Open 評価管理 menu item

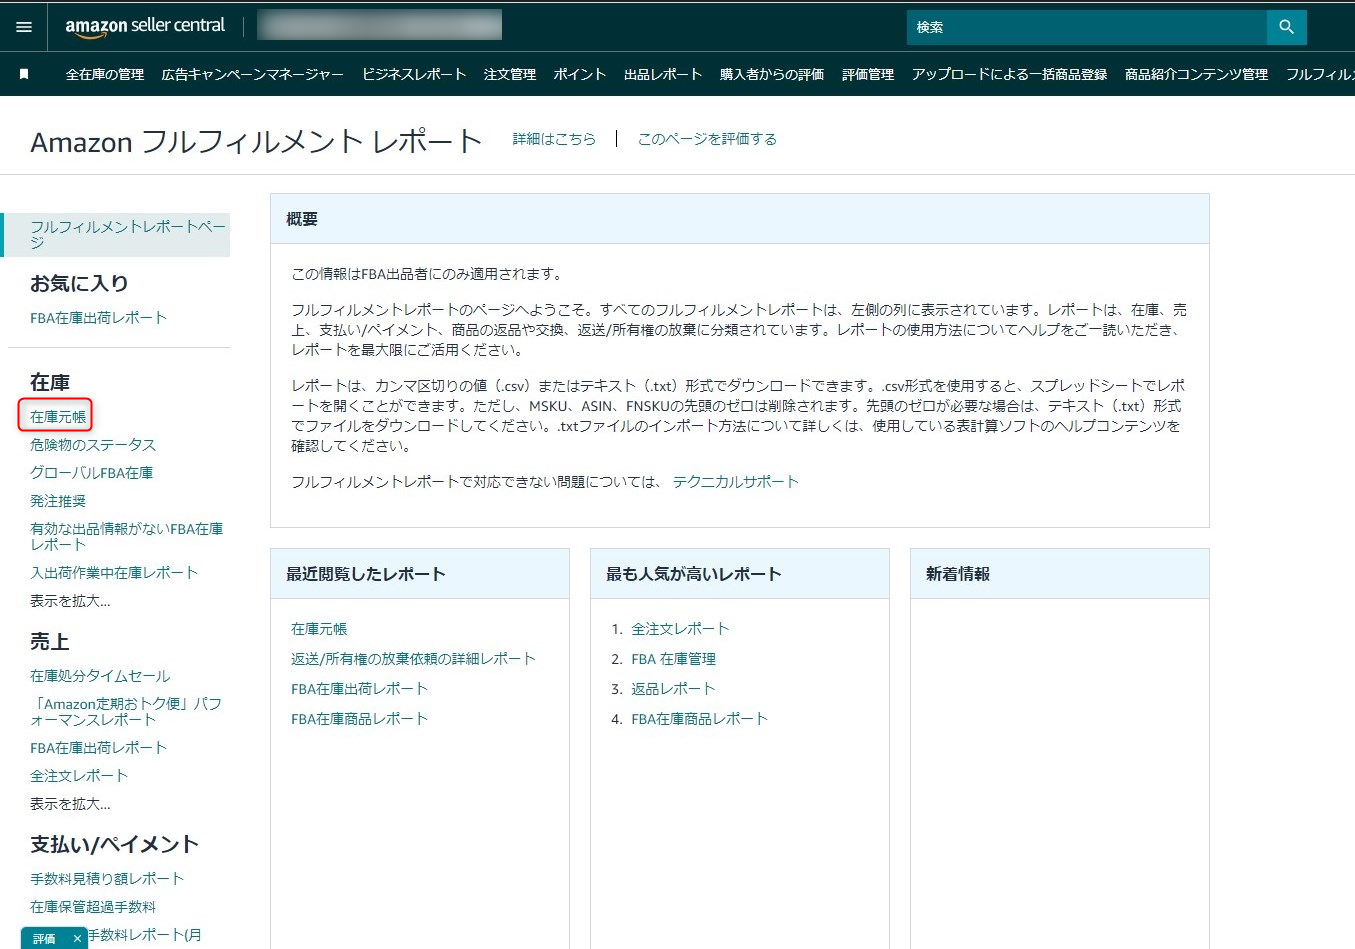(x=868, y=74)
